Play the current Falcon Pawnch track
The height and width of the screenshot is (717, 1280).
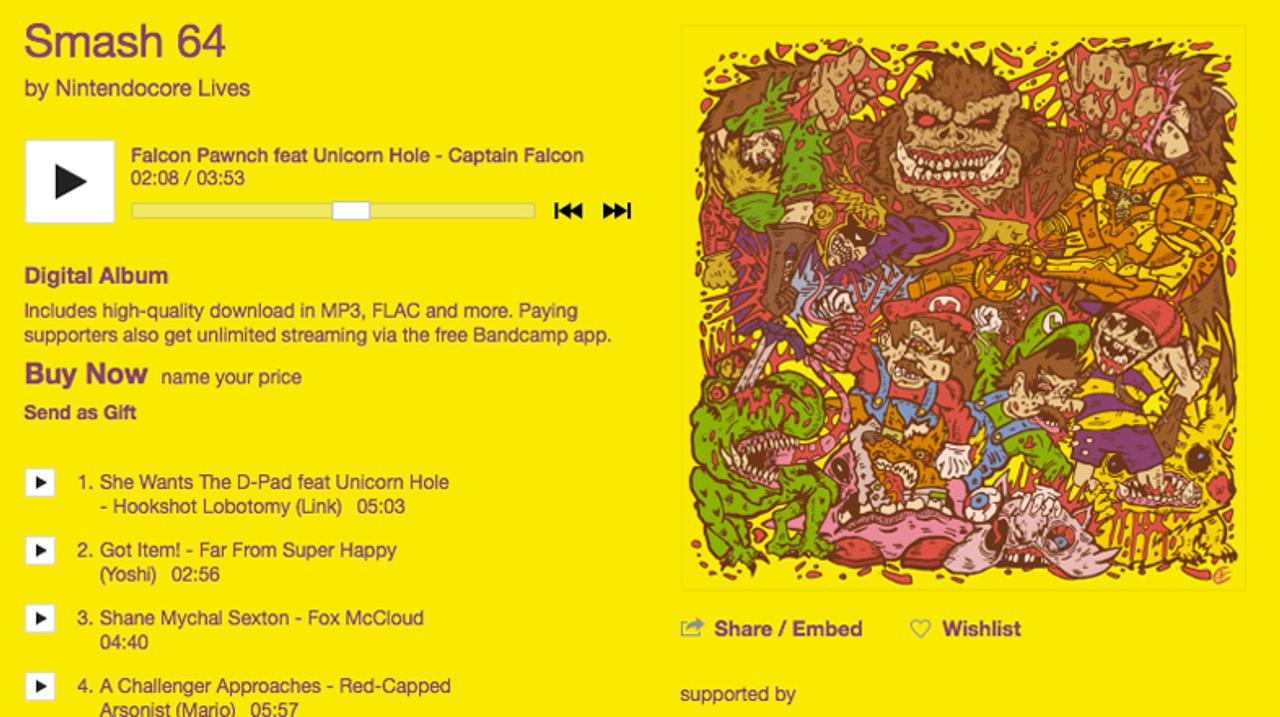(70, 182)
